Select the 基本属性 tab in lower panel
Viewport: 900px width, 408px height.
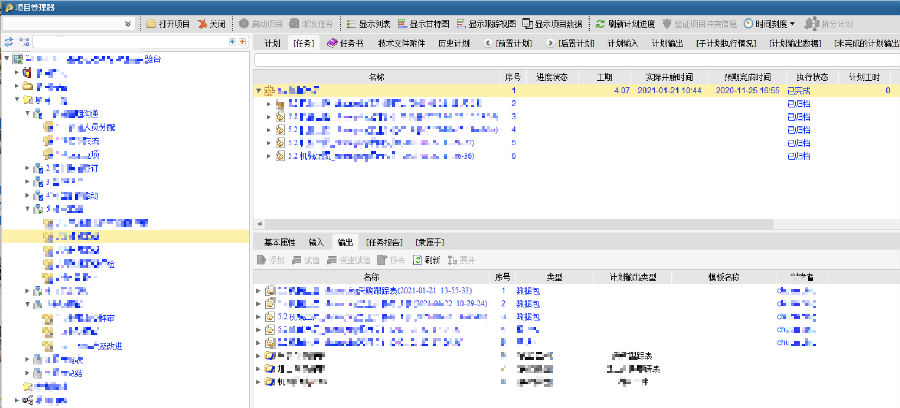click(x=278, y=242)
